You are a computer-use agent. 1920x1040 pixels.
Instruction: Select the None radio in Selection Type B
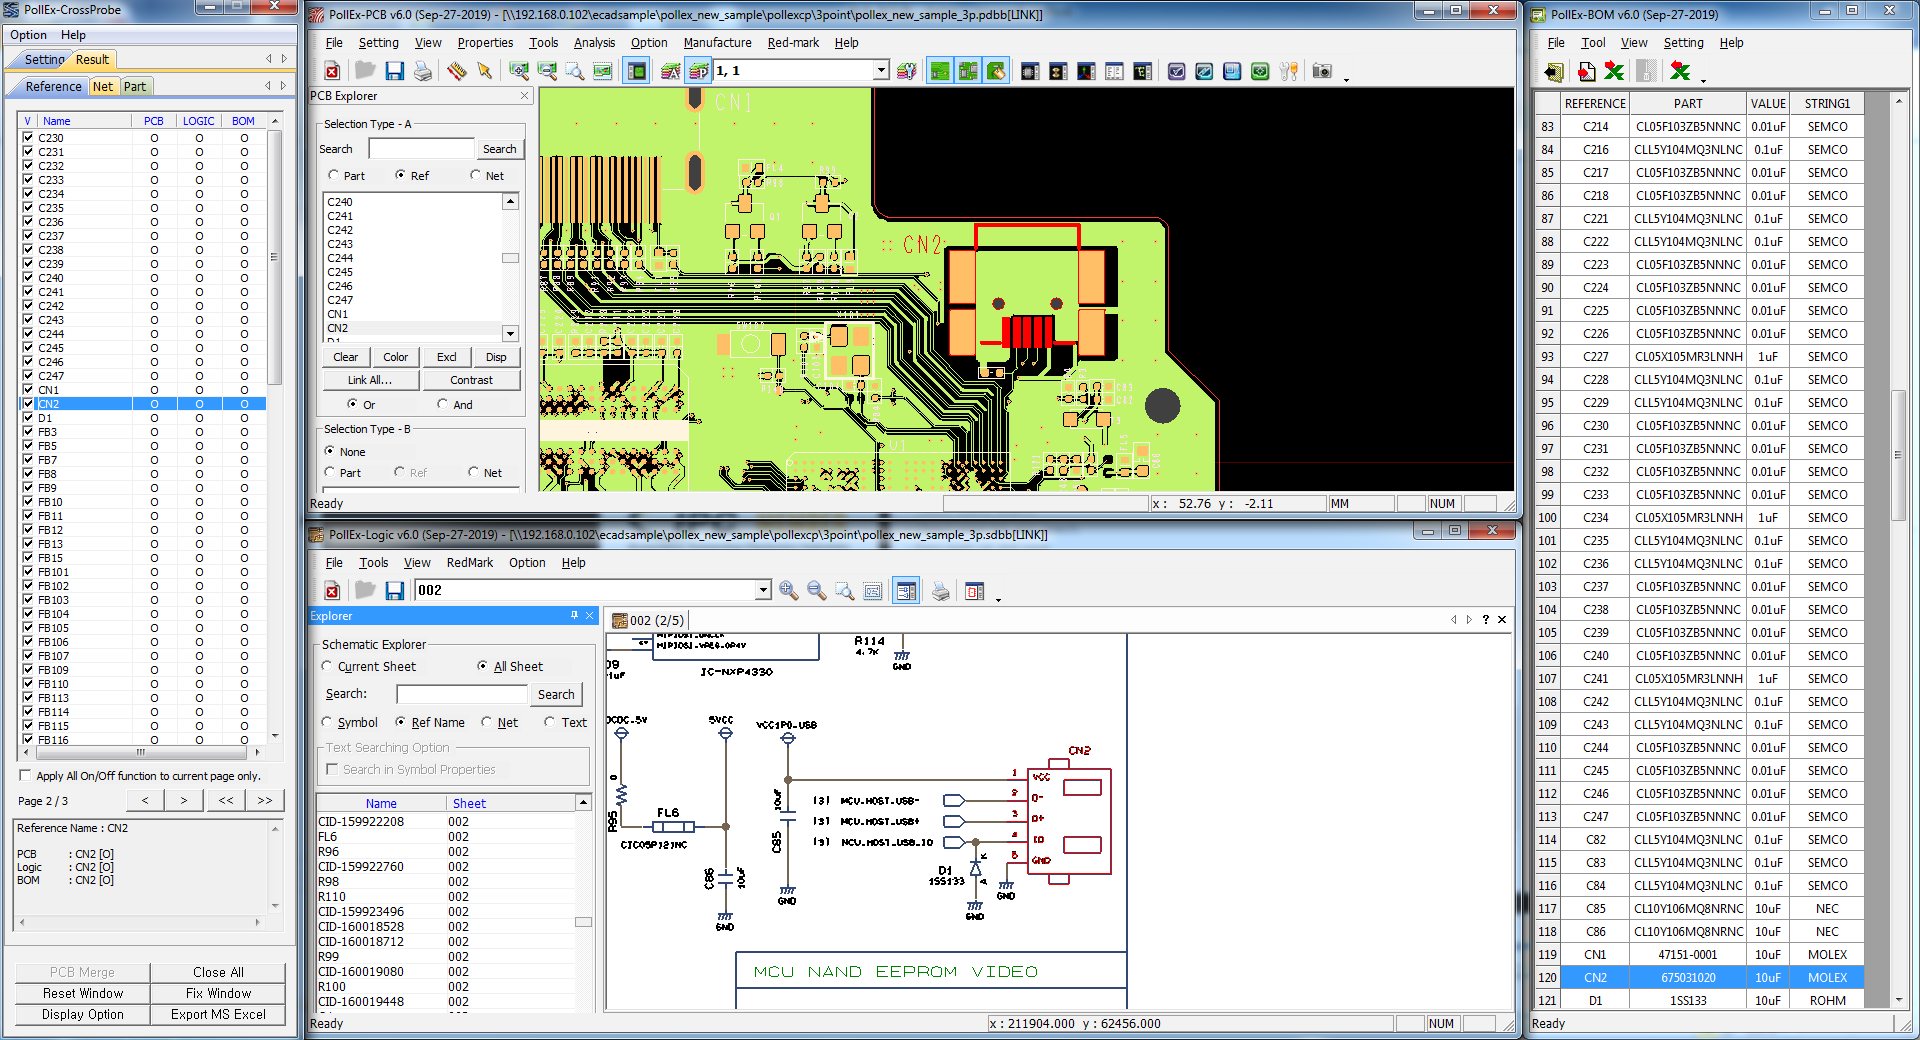tap(332, 451)
